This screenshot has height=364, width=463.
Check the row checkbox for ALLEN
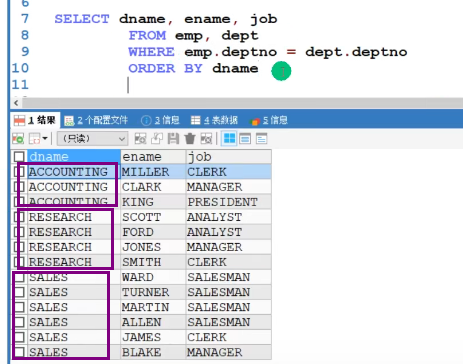pos(19,322)
